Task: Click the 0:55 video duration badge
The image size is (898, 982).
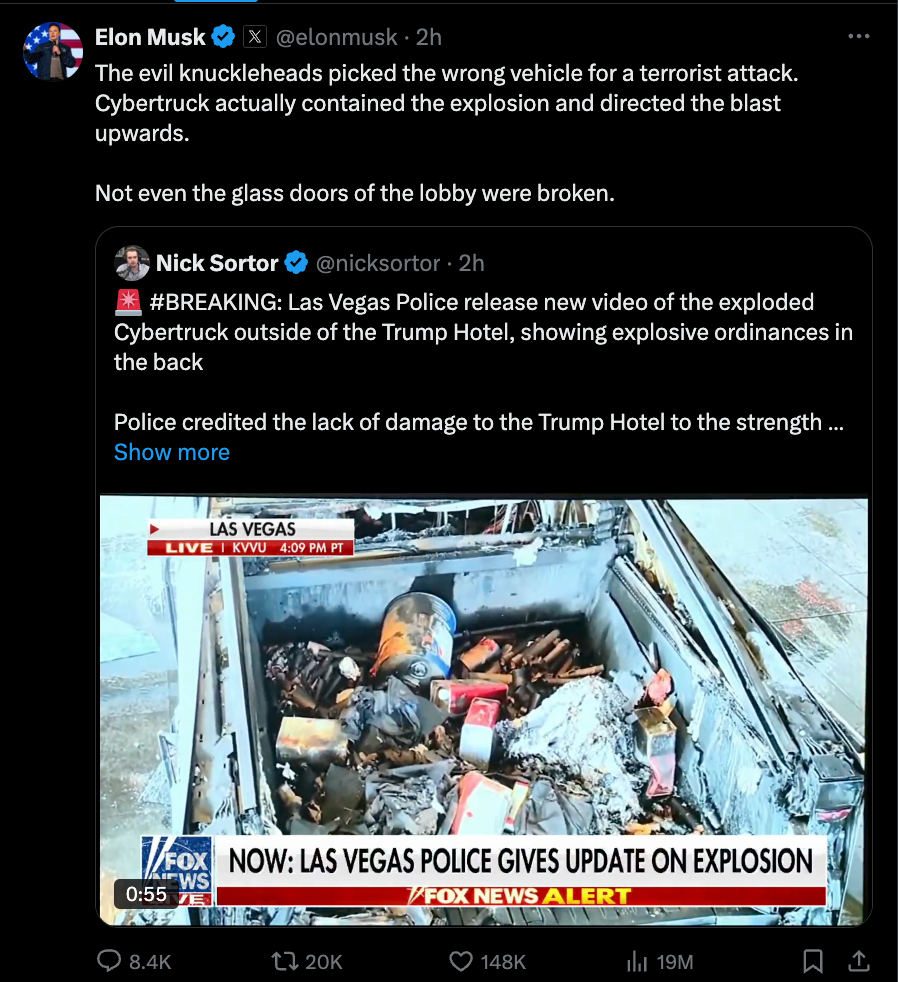Action: pyautogui.click(x=146, y=894)
